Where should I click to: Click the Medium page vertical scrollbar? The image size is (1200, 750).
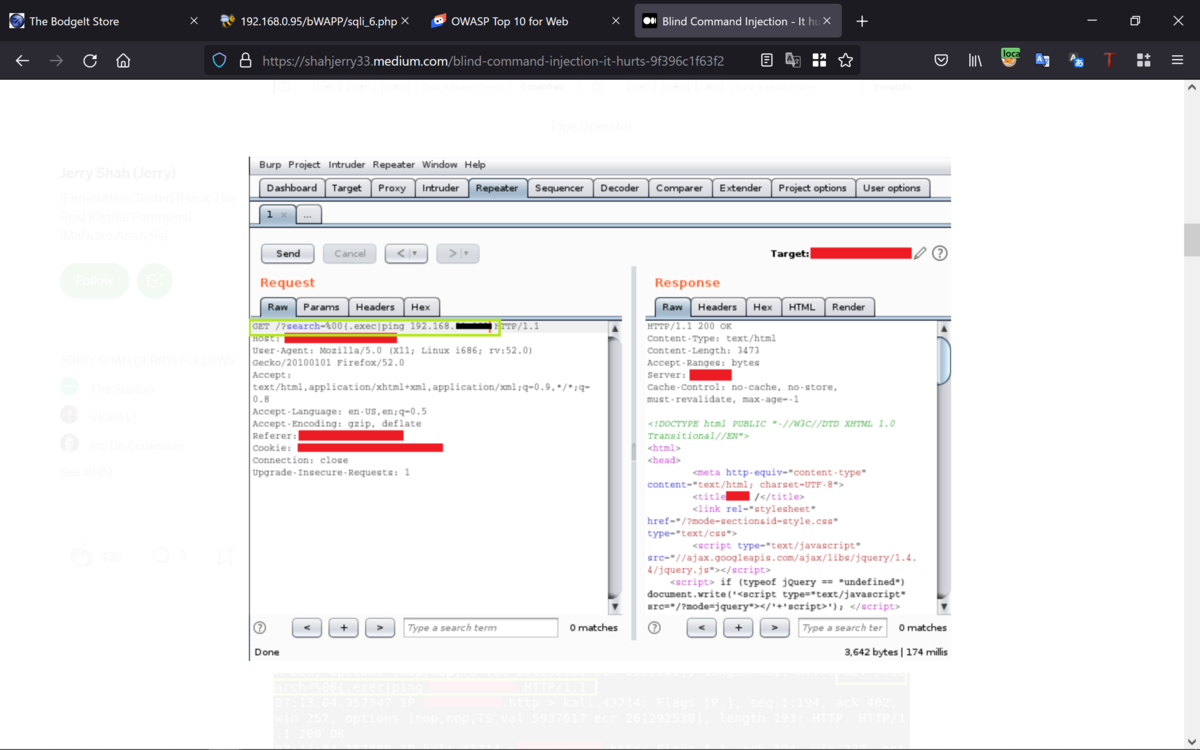[1191, 240]
